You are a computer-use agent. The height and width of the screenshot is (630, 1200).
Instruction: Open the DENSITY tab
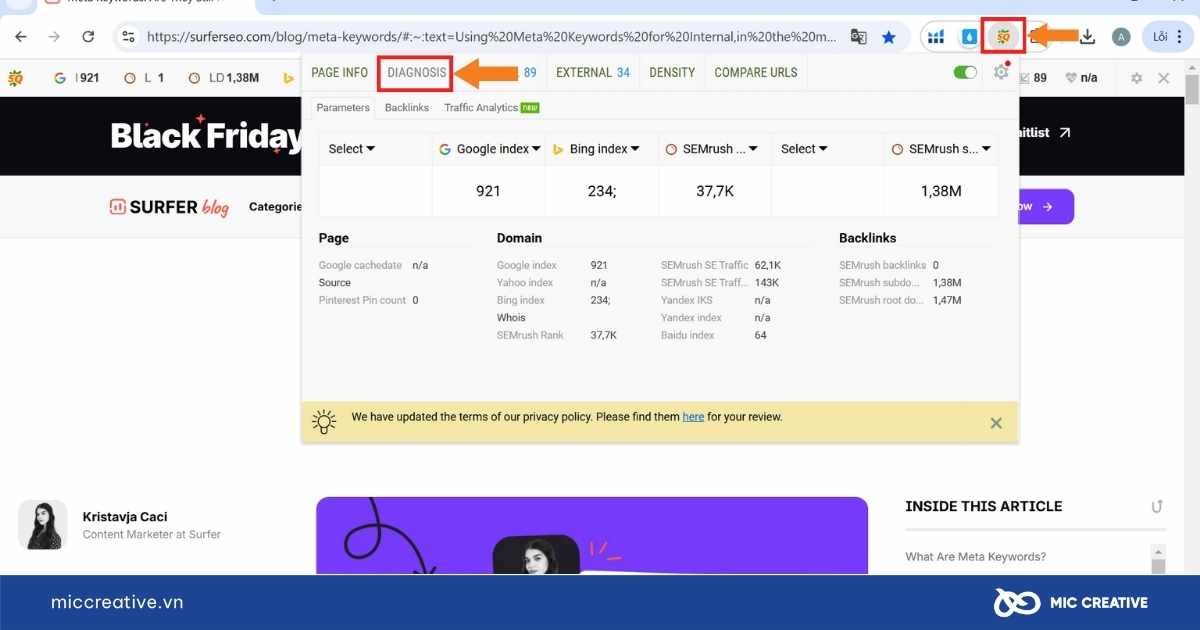[672, 73]
